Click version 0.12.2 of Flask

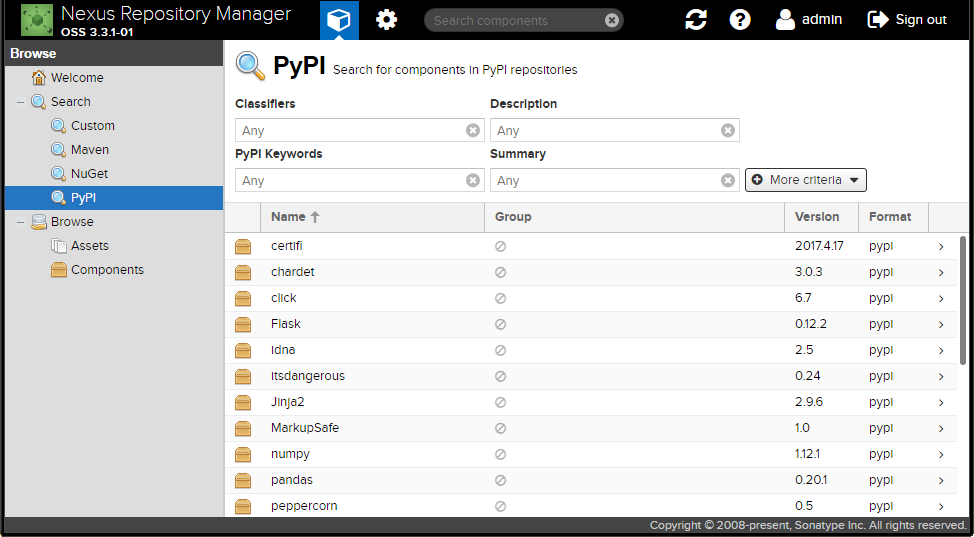(811, 324)
